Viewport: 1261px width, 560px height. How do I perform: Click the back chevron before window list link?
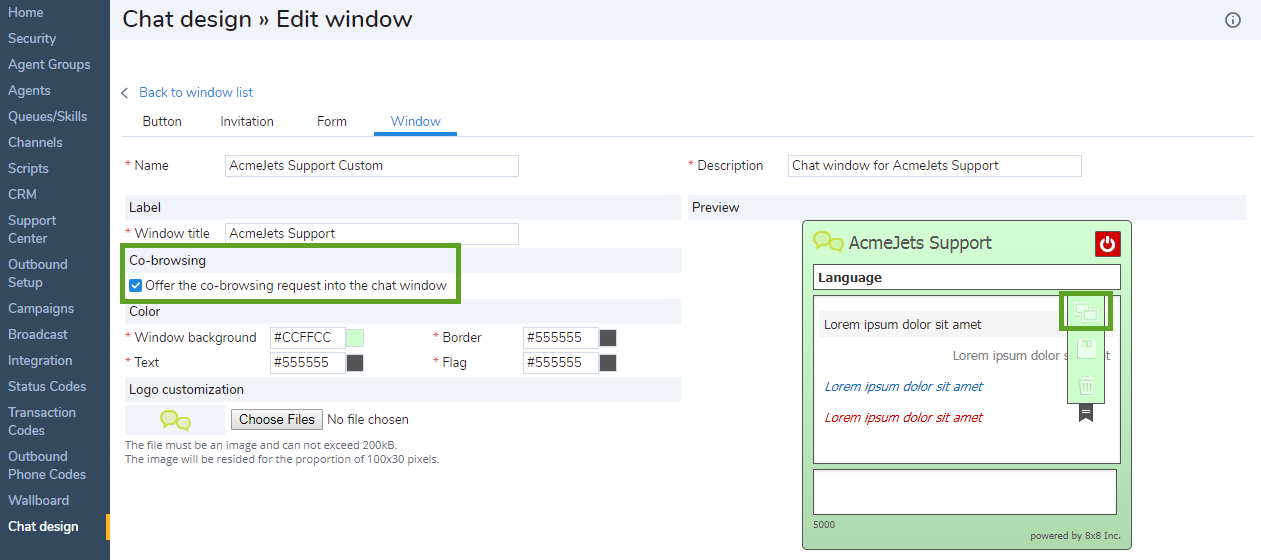(125, 93)
